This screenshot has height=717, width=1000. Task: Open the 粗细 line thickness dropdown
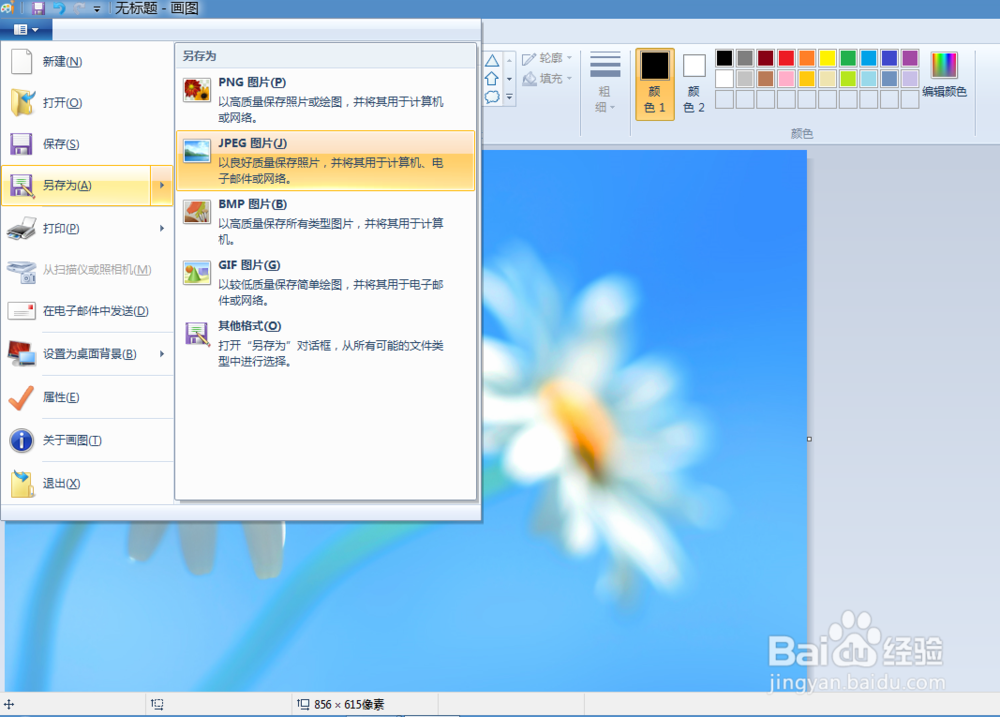(605, 82)
